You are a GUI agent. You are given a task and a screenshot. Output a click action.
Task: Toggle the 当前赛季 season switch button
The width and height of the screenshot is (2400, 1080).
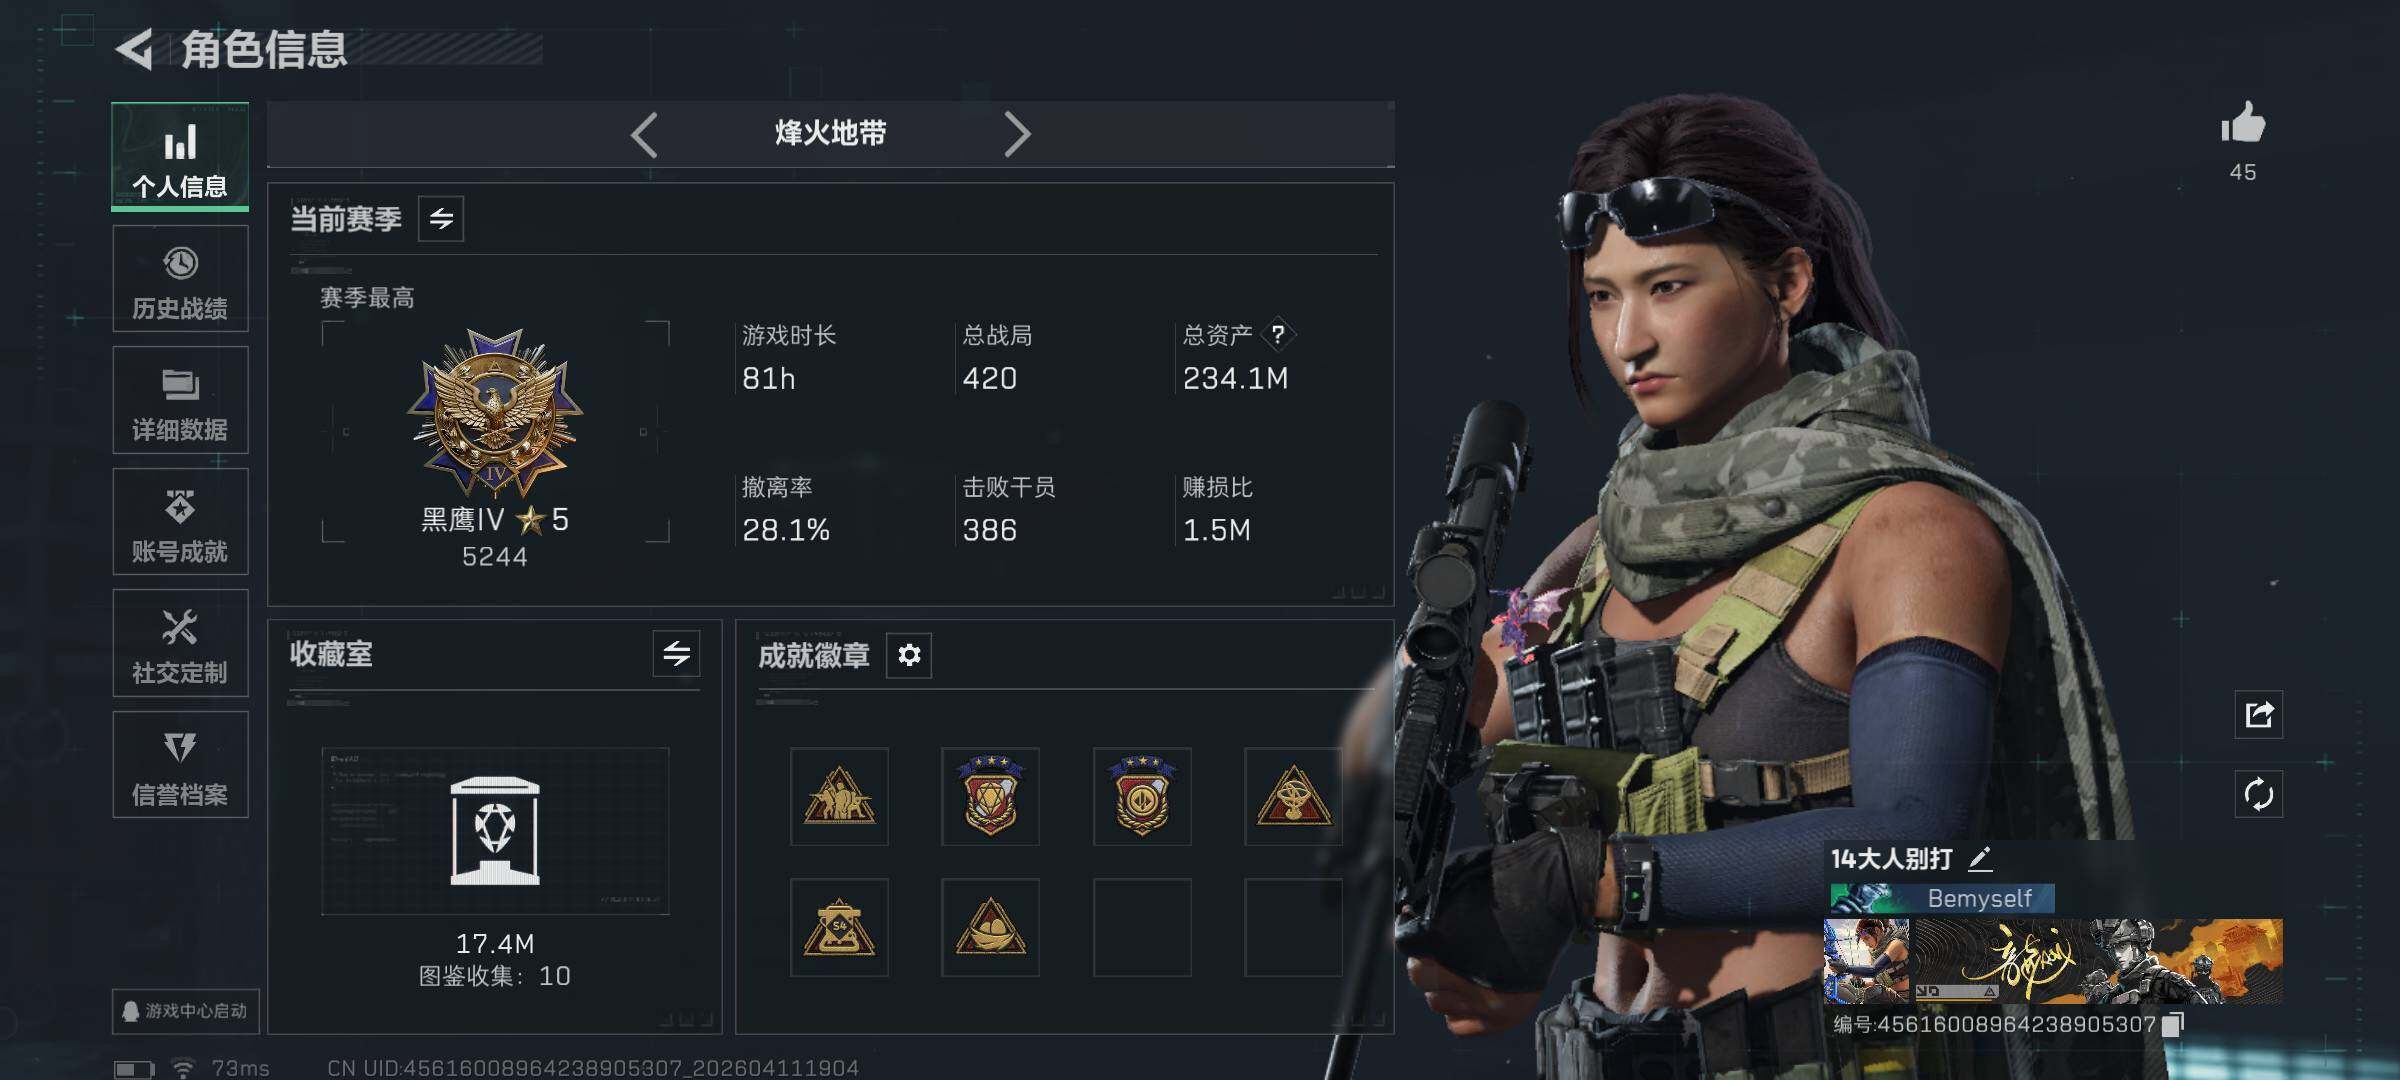tap(441, 219)
